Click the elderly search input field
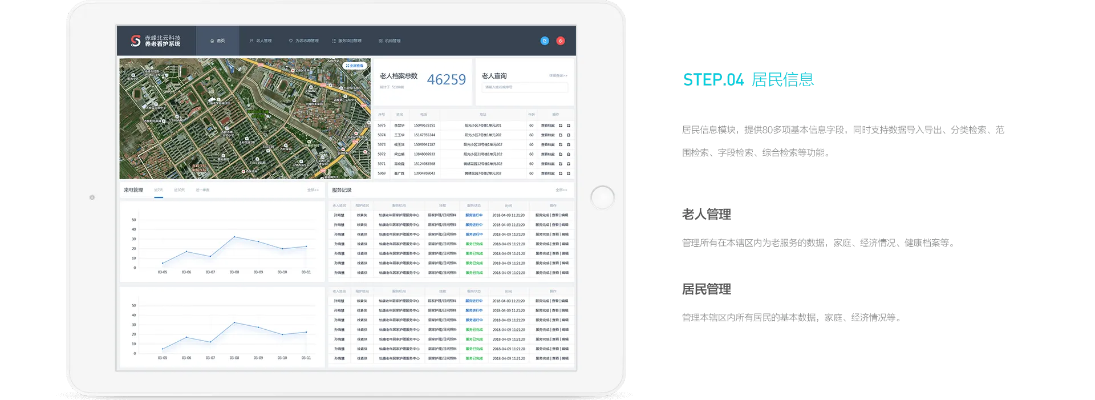Viewport: 1095px width, 400px height. tap(524, 88)
